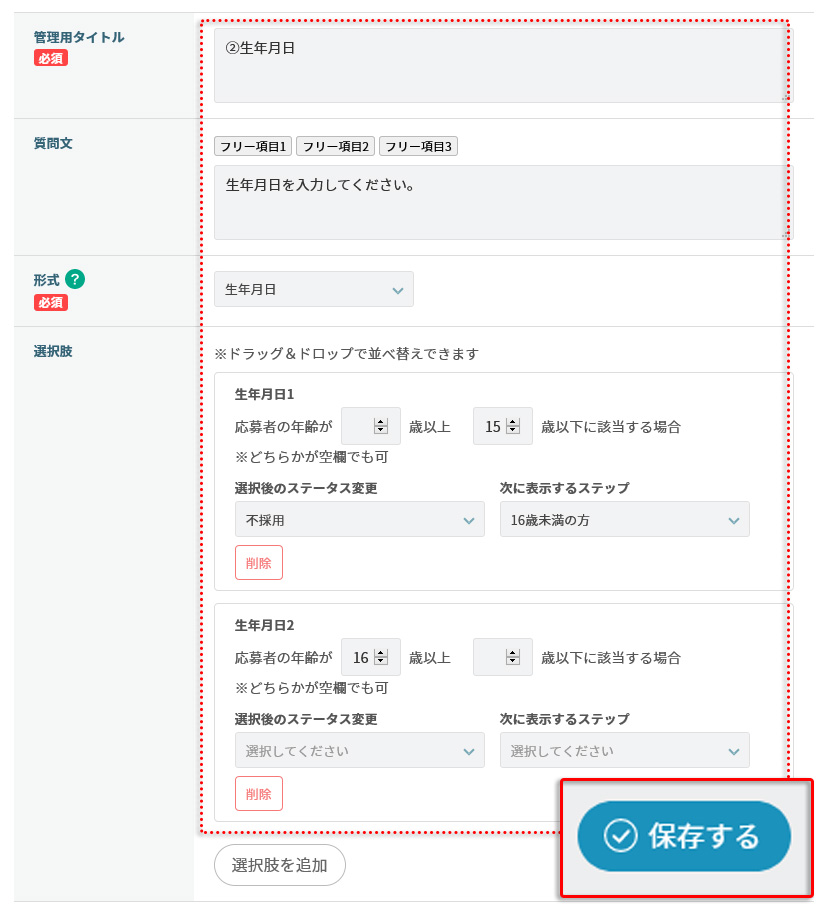Click the stepper on 生年月日1 maximum age 15

[513, 426]
